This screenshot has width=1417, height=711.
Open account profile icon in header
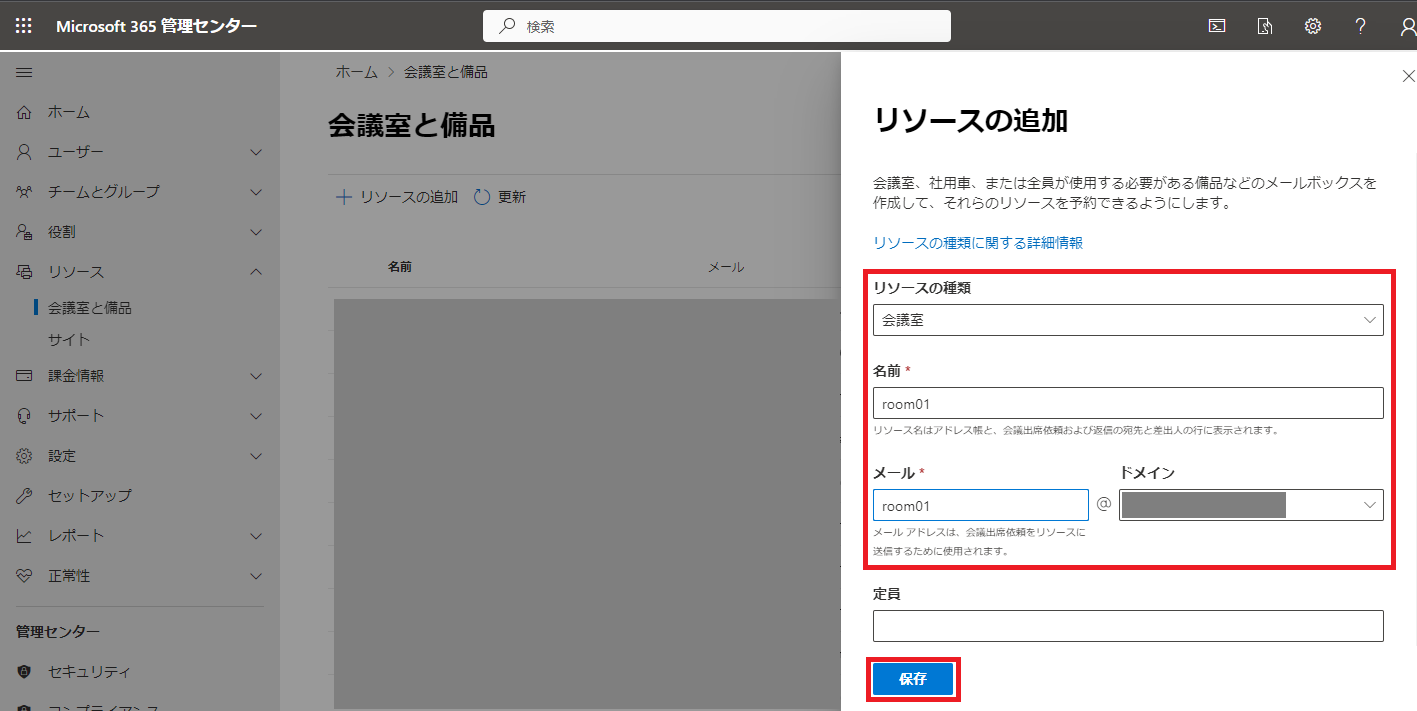(1408, 27)
